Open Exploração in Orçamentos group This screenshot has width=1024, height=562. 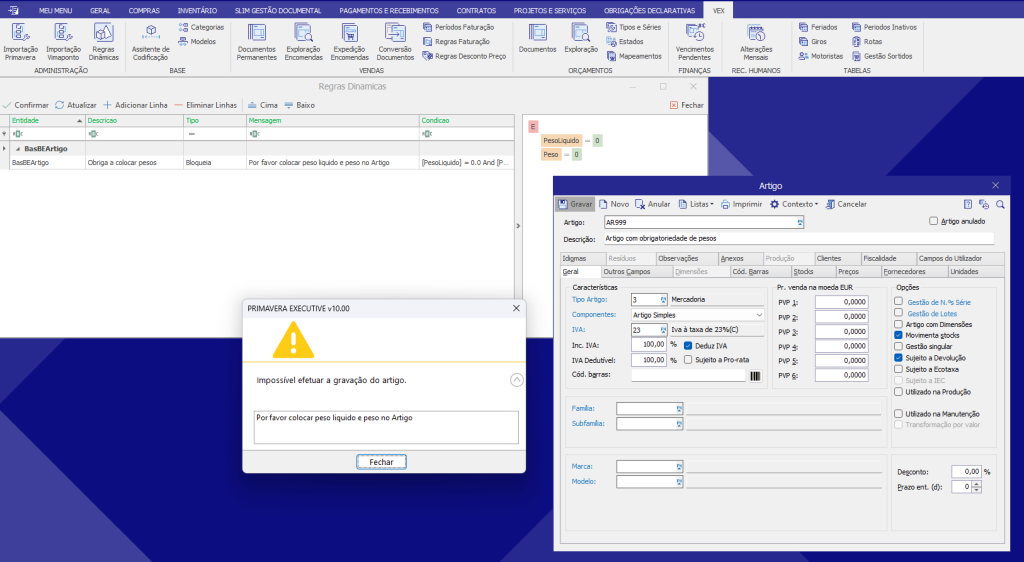coord(581,39)
